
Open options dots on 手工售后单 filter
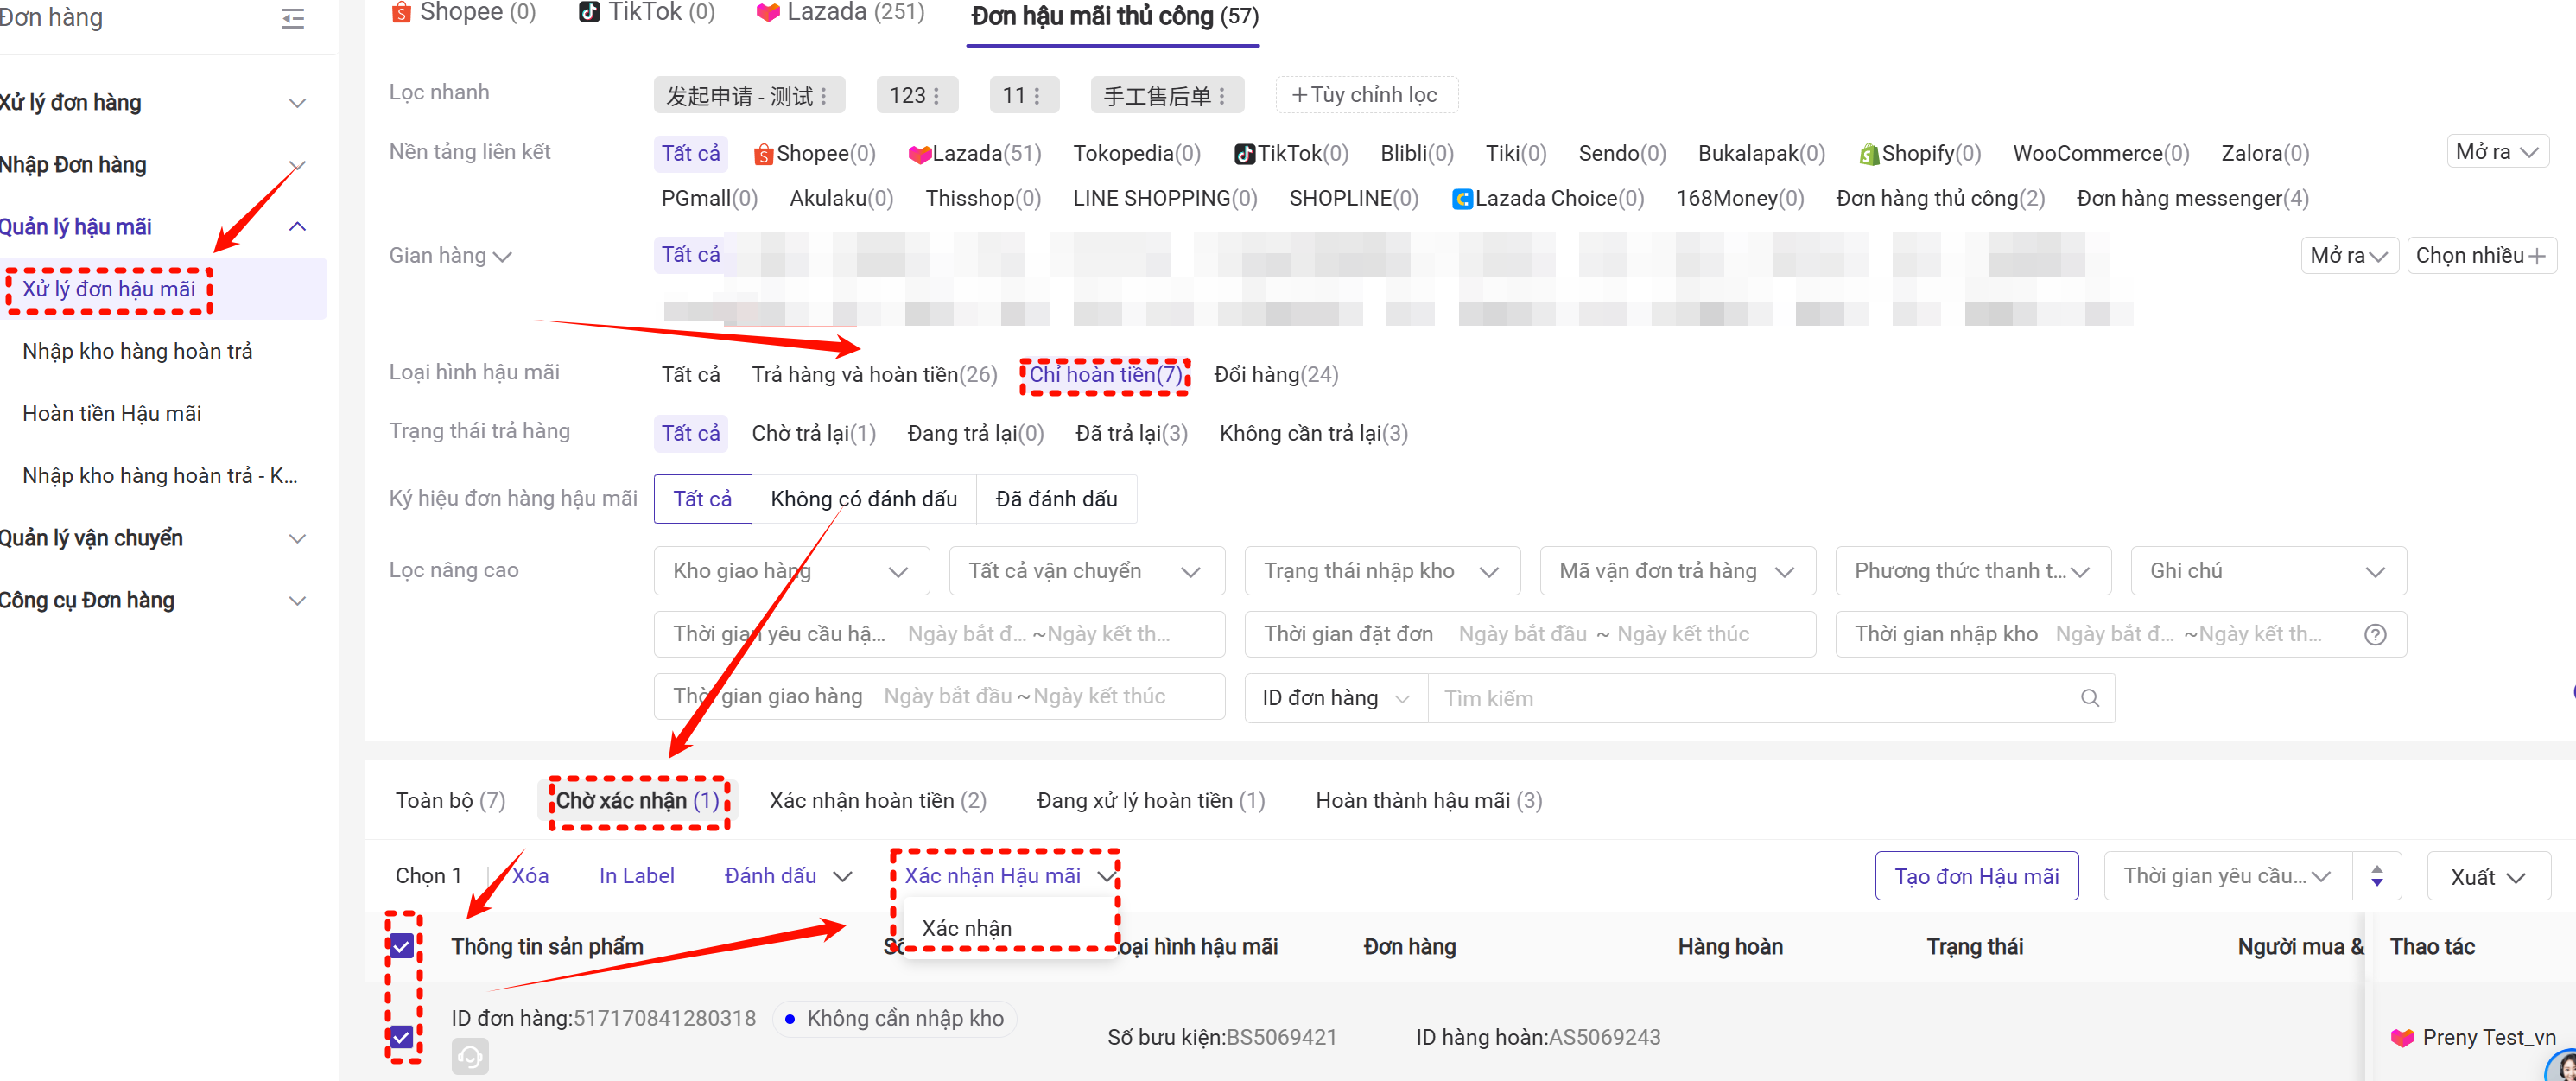pyautogui.click(x=1222, y=96)
